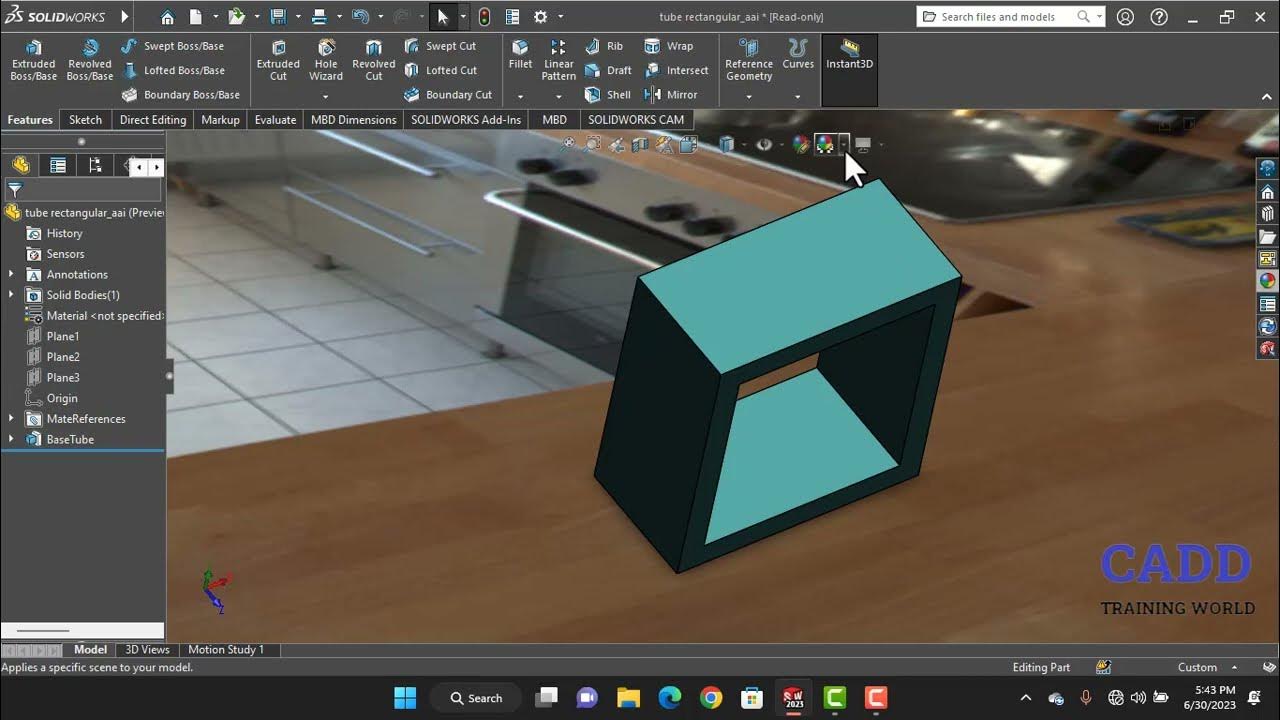The height and width of the screenshot is (720, 1280).
Task: Click the Extruded Boss/Base tool
Action: [33, 61]
